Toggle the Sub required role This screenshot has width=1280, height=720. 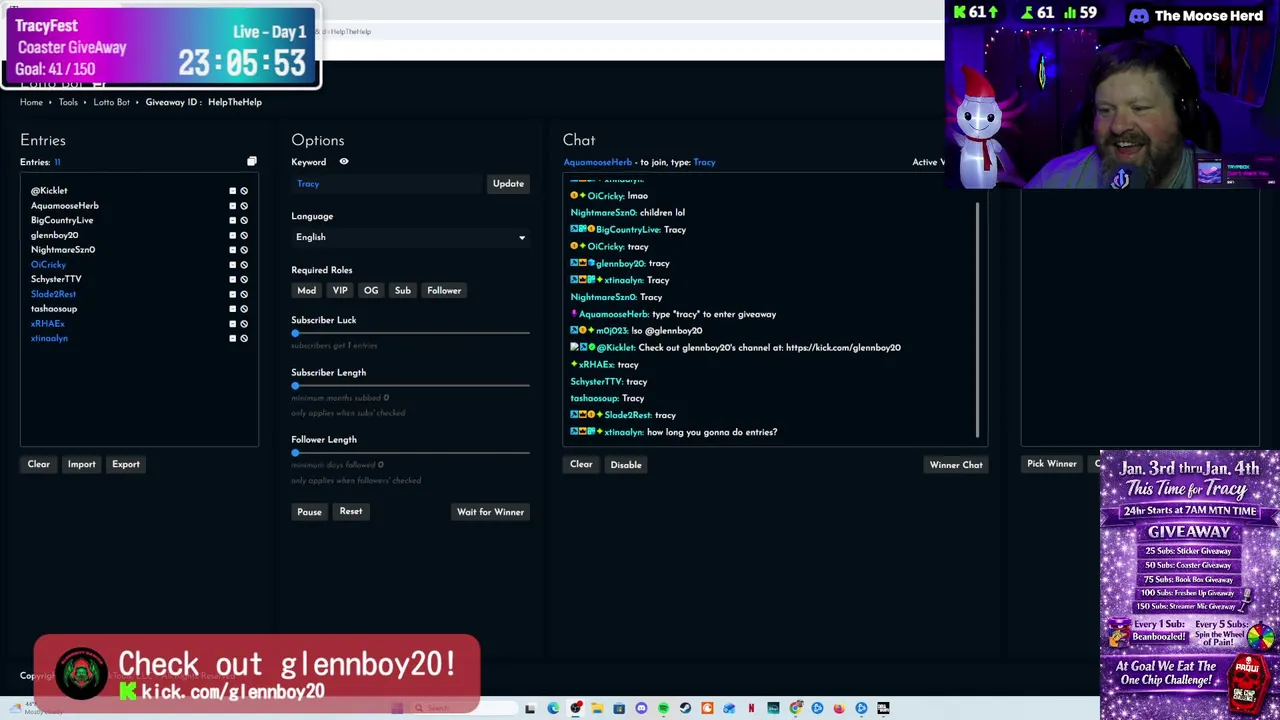coord(402,290)
